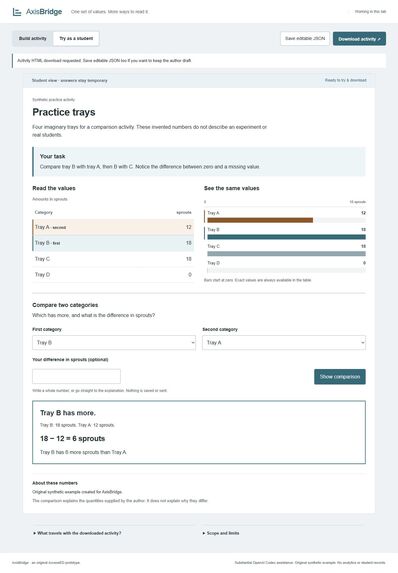Select the Try as a student tab
Image resolution: width=398 pixels, height=573 pixels.
coord(76,38)
